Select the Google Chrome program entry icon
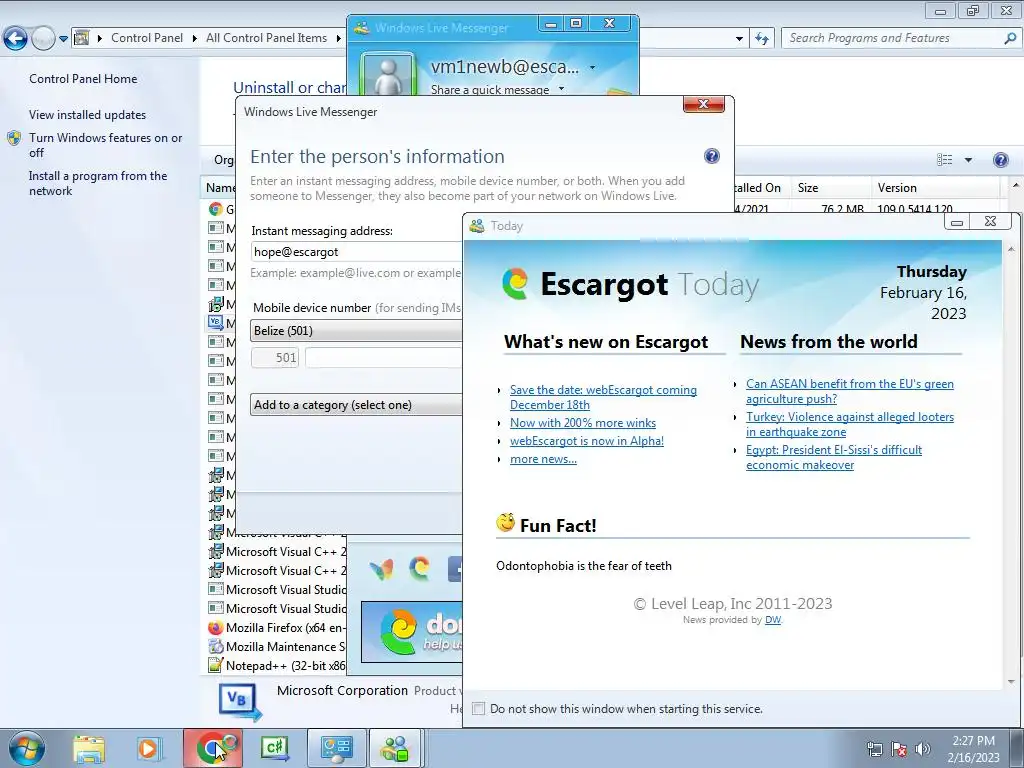 pos(216,209)
